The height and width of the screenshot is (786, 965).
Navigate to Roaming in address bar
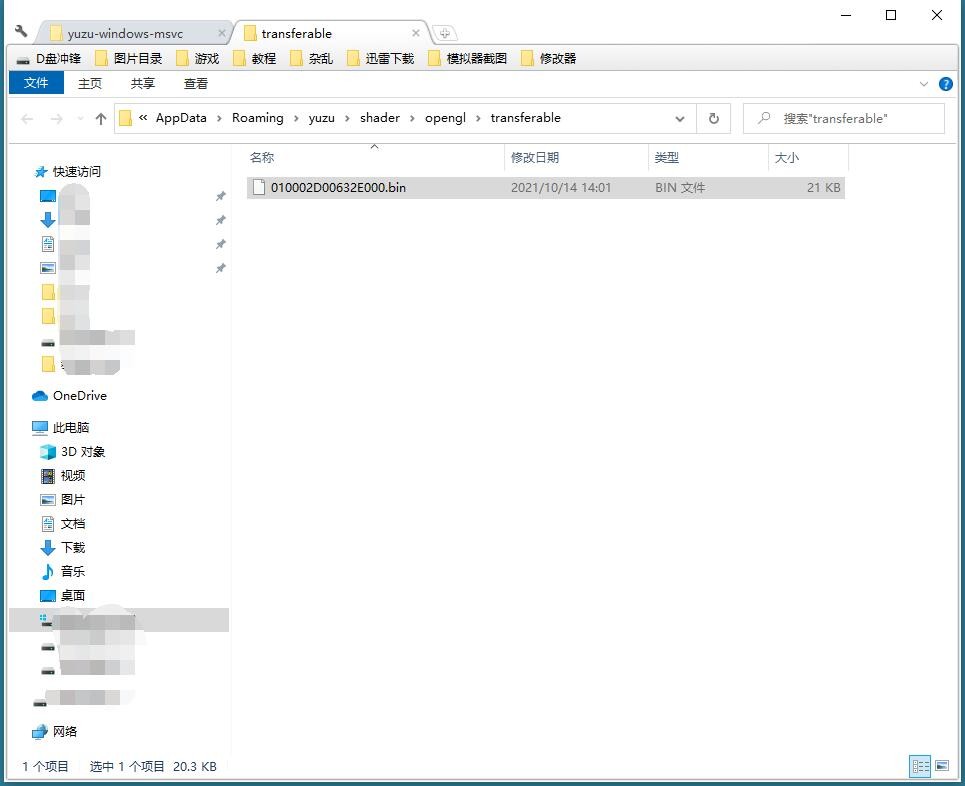point(258,118)
